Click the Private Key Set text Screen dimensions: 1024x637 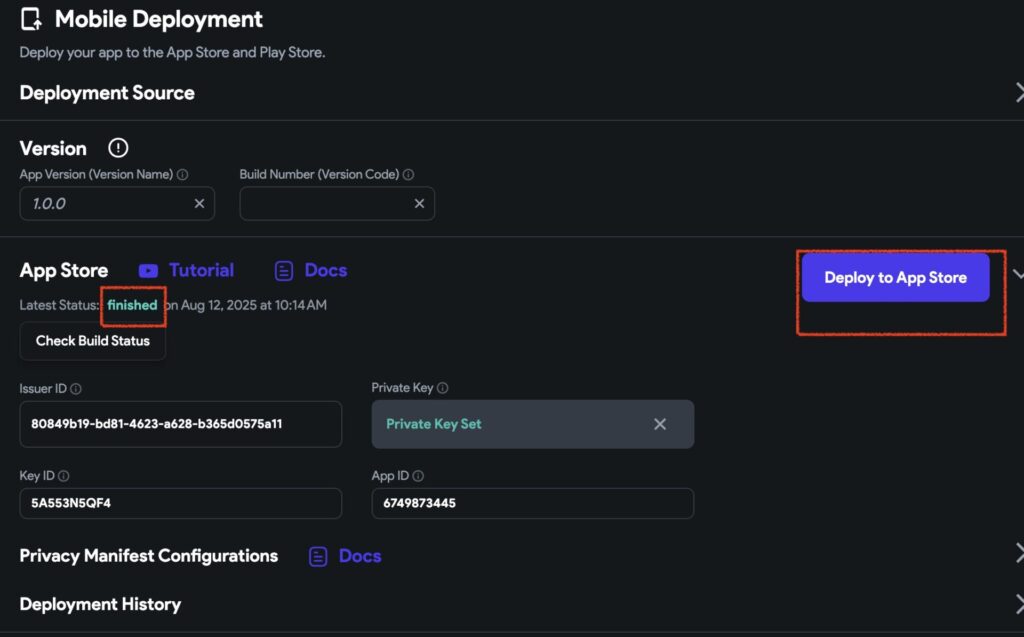[434, 424]
